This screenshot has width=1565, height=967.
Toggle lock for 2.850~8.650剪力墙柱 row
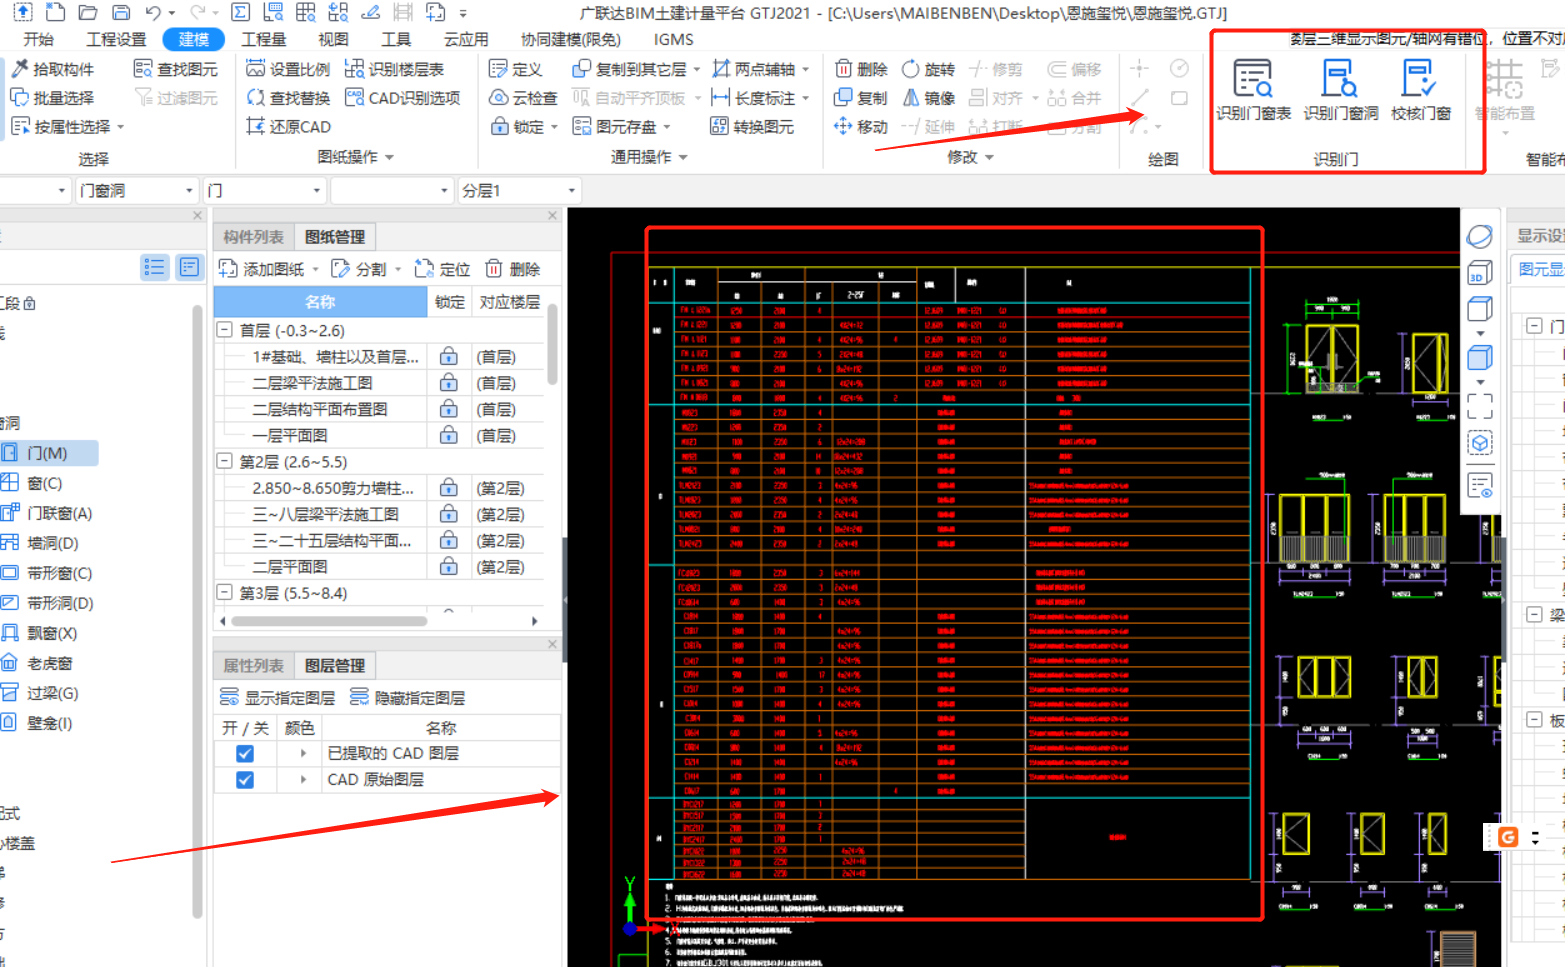[x=449, y=488]
